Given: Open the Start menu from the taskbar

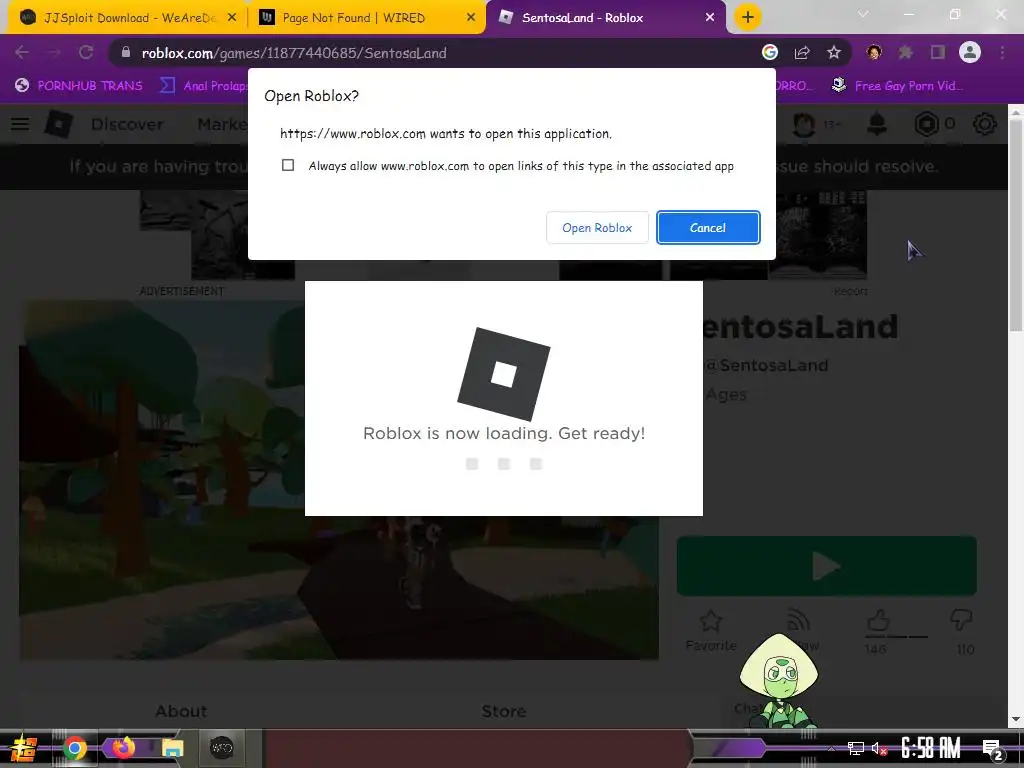Looking at the screenshot, I should tap(23, 748).
